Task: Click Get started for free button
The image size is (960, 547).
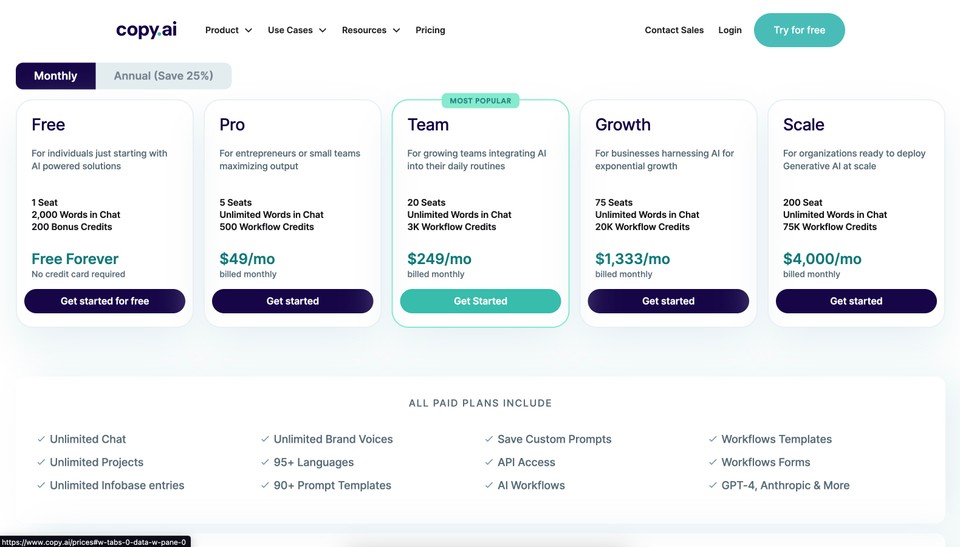Action: point(105,301)
